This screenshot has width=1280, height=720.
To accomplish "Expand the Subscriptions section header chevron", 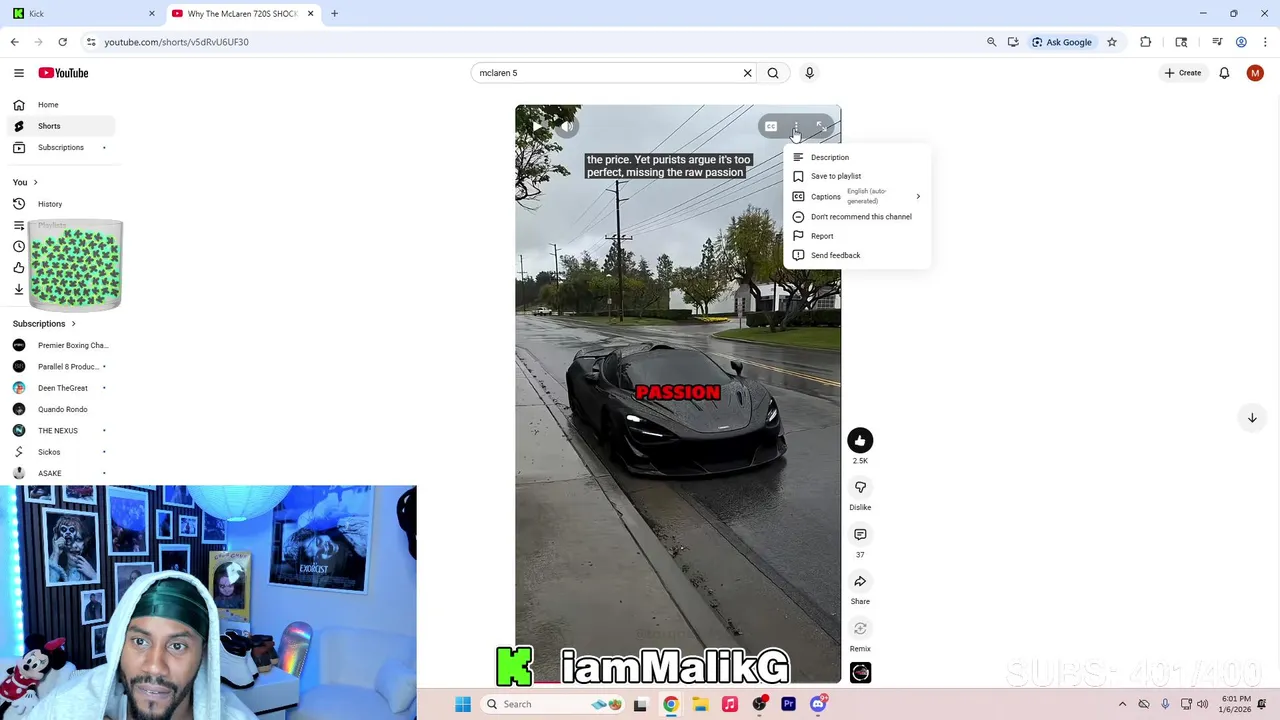I will pyautogui.click(x=73, y=324).
